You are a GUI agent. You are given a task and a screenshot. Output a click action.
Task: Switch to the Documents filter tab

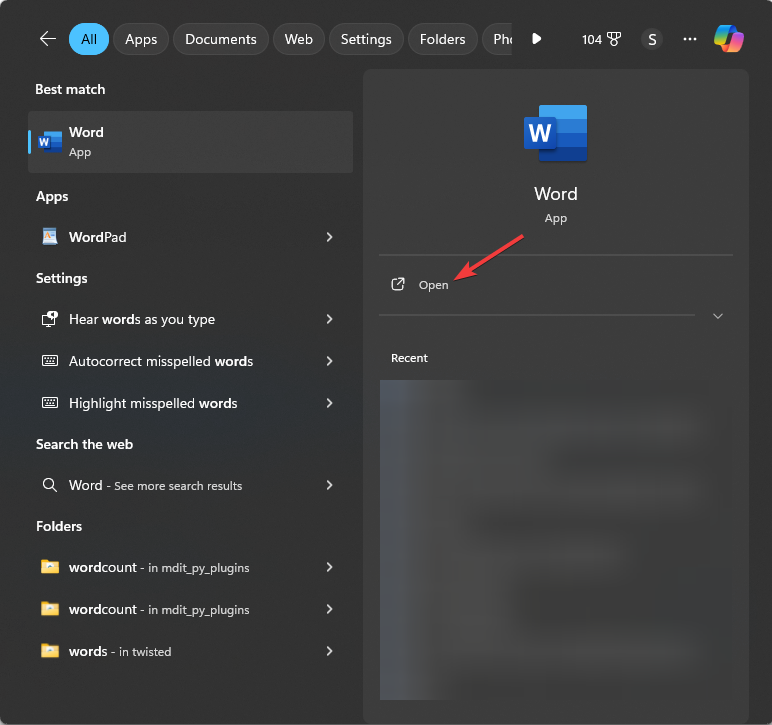pyautogui.click(x=221, y=39)
